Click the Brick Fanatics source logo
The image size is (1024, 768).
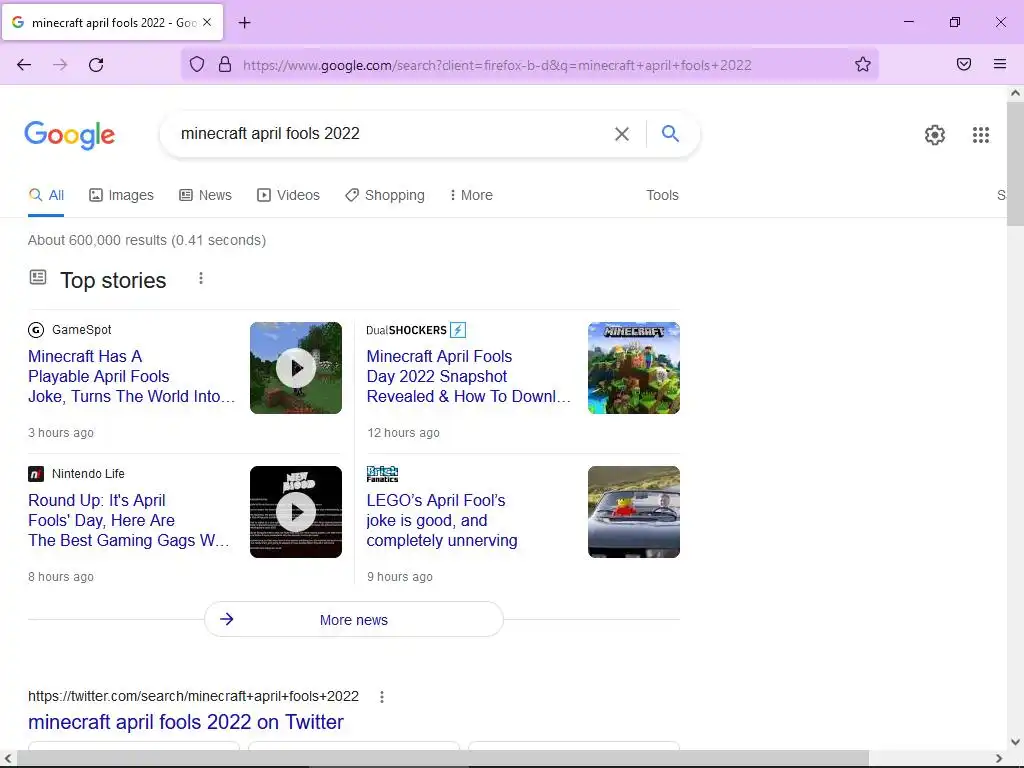click(383, 473)
